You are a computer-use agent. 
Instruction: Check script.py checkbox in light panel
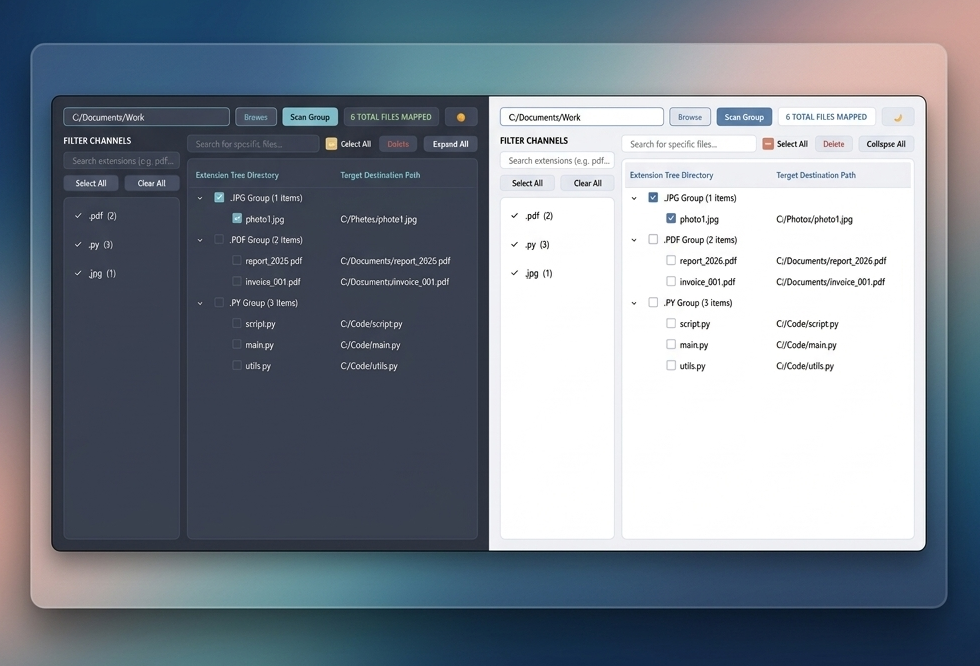click(x=671, y=323)
